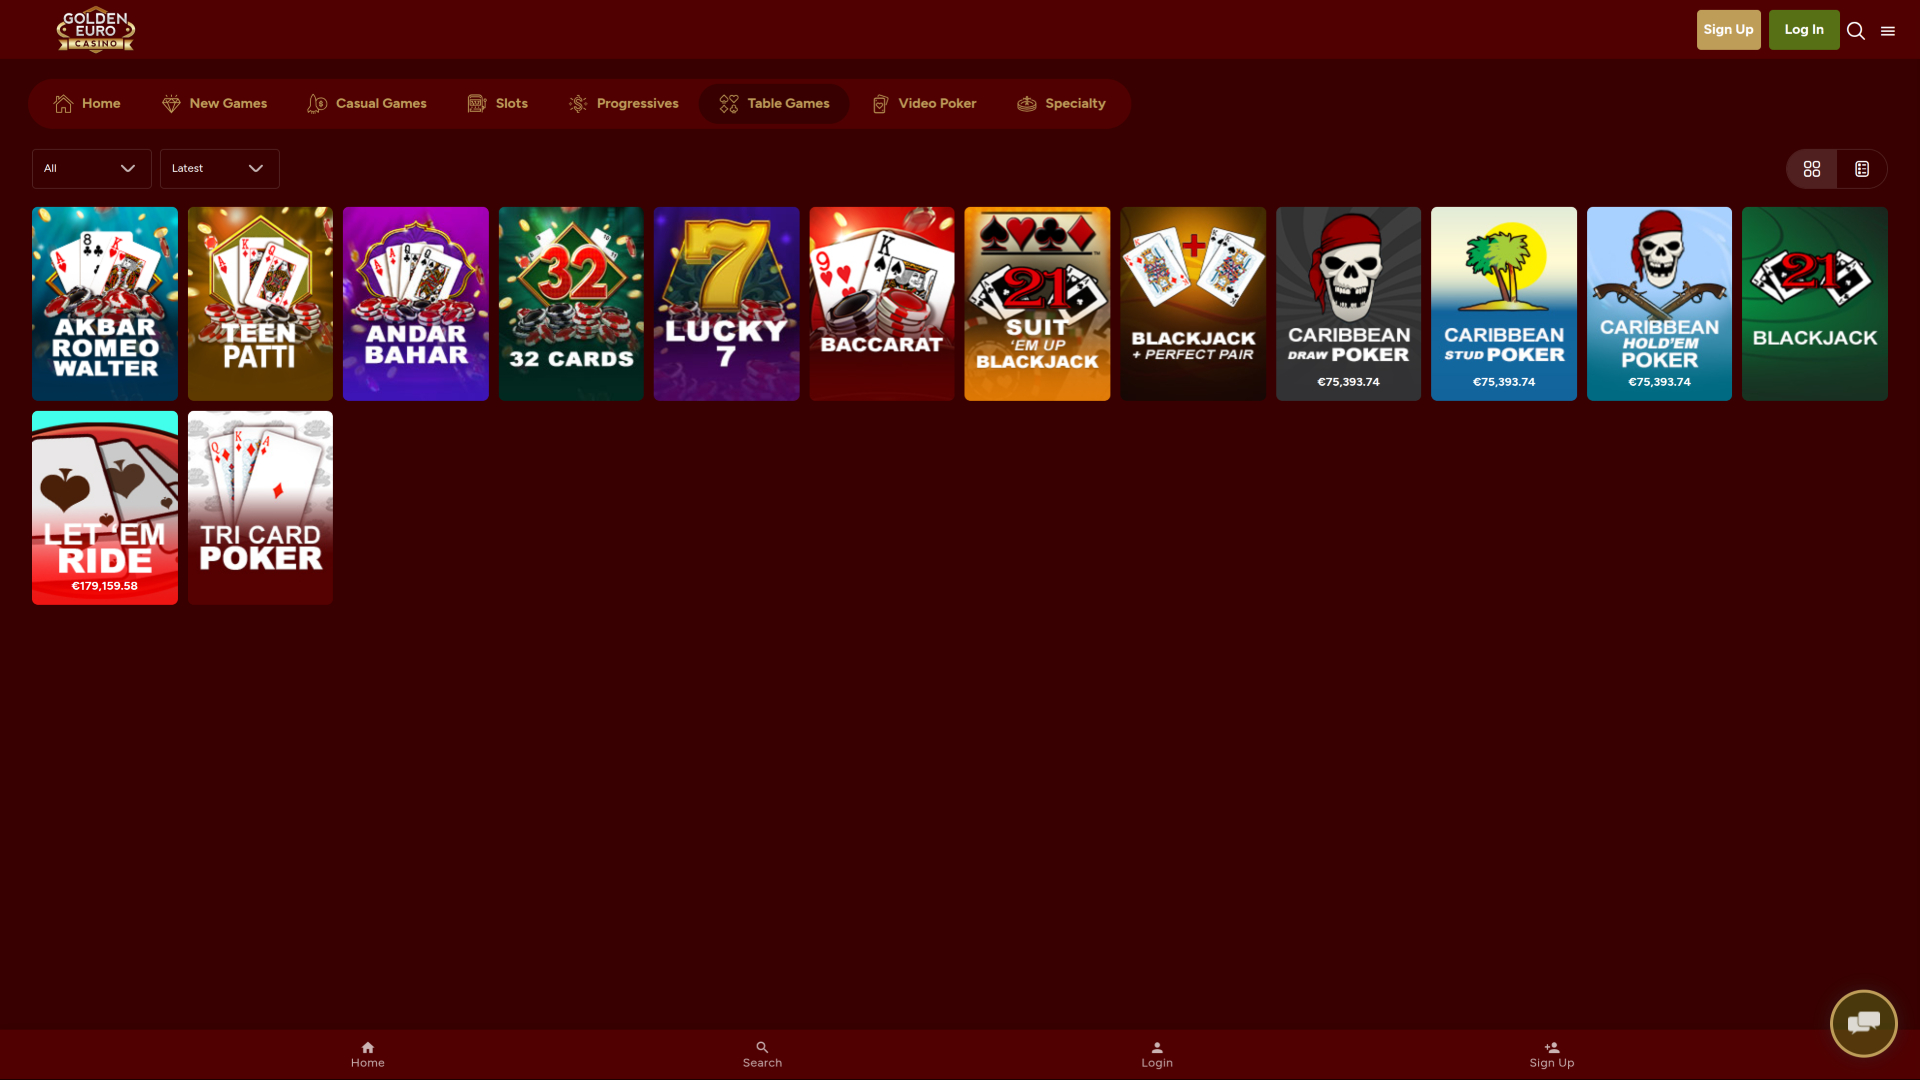Open the Latest dropdown chevron arrow
The image size is (1920, 1080).
coord(255,168)
